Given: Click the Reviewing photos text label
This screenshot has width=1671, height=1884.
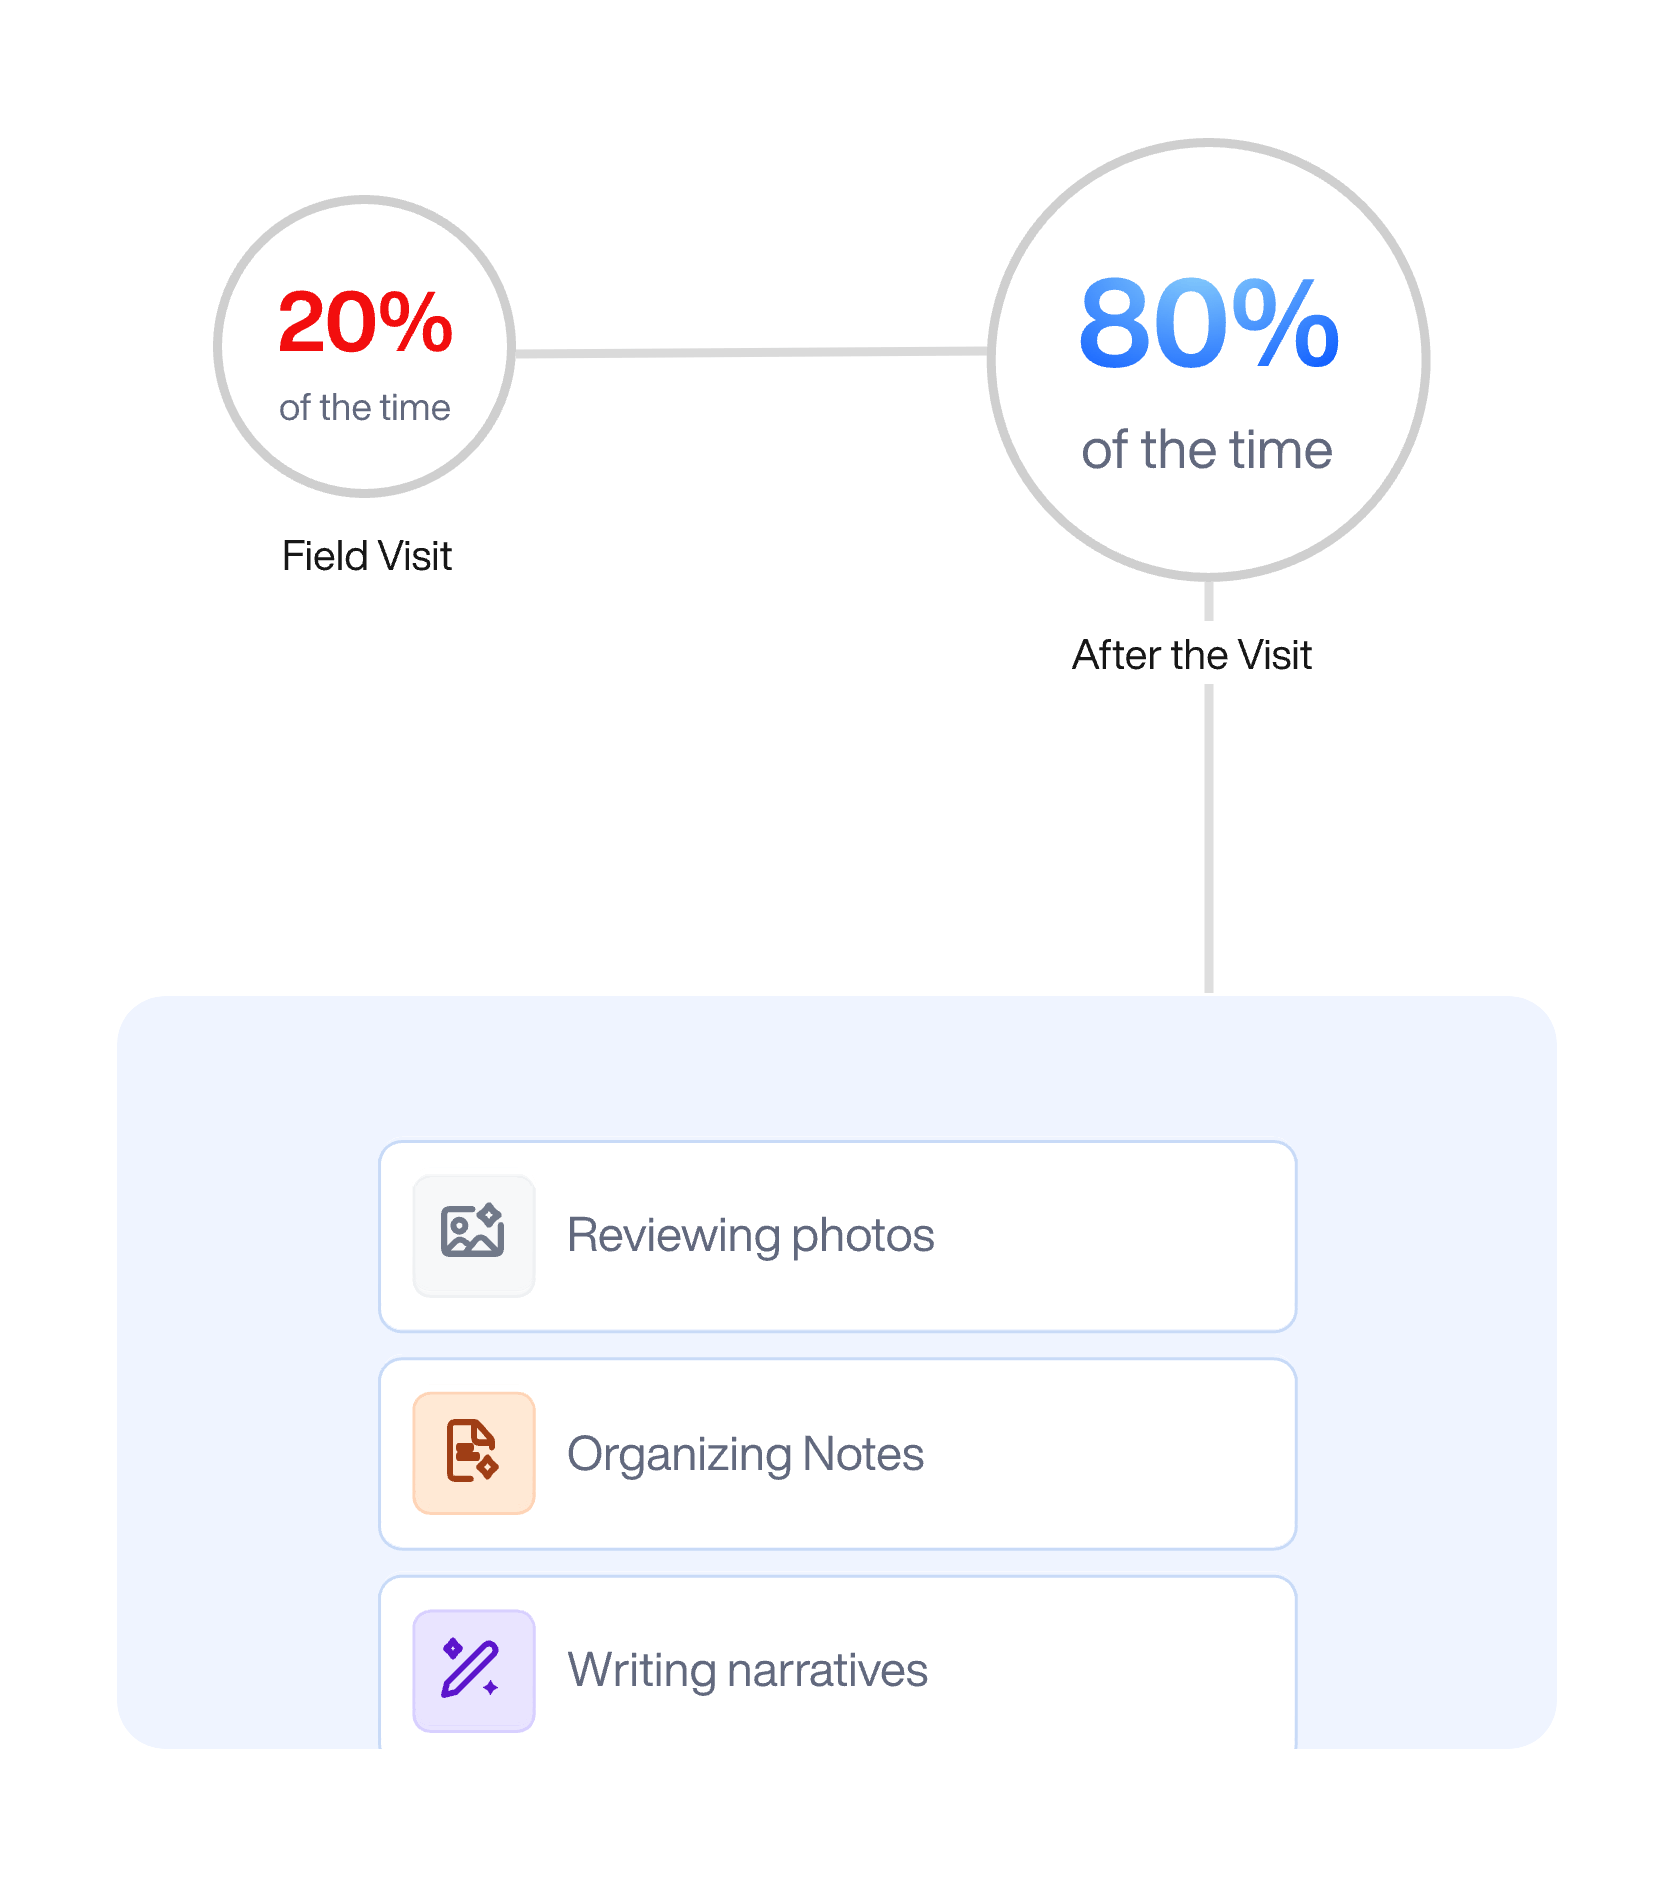Looking at the screenshot, I should 750,1236.
